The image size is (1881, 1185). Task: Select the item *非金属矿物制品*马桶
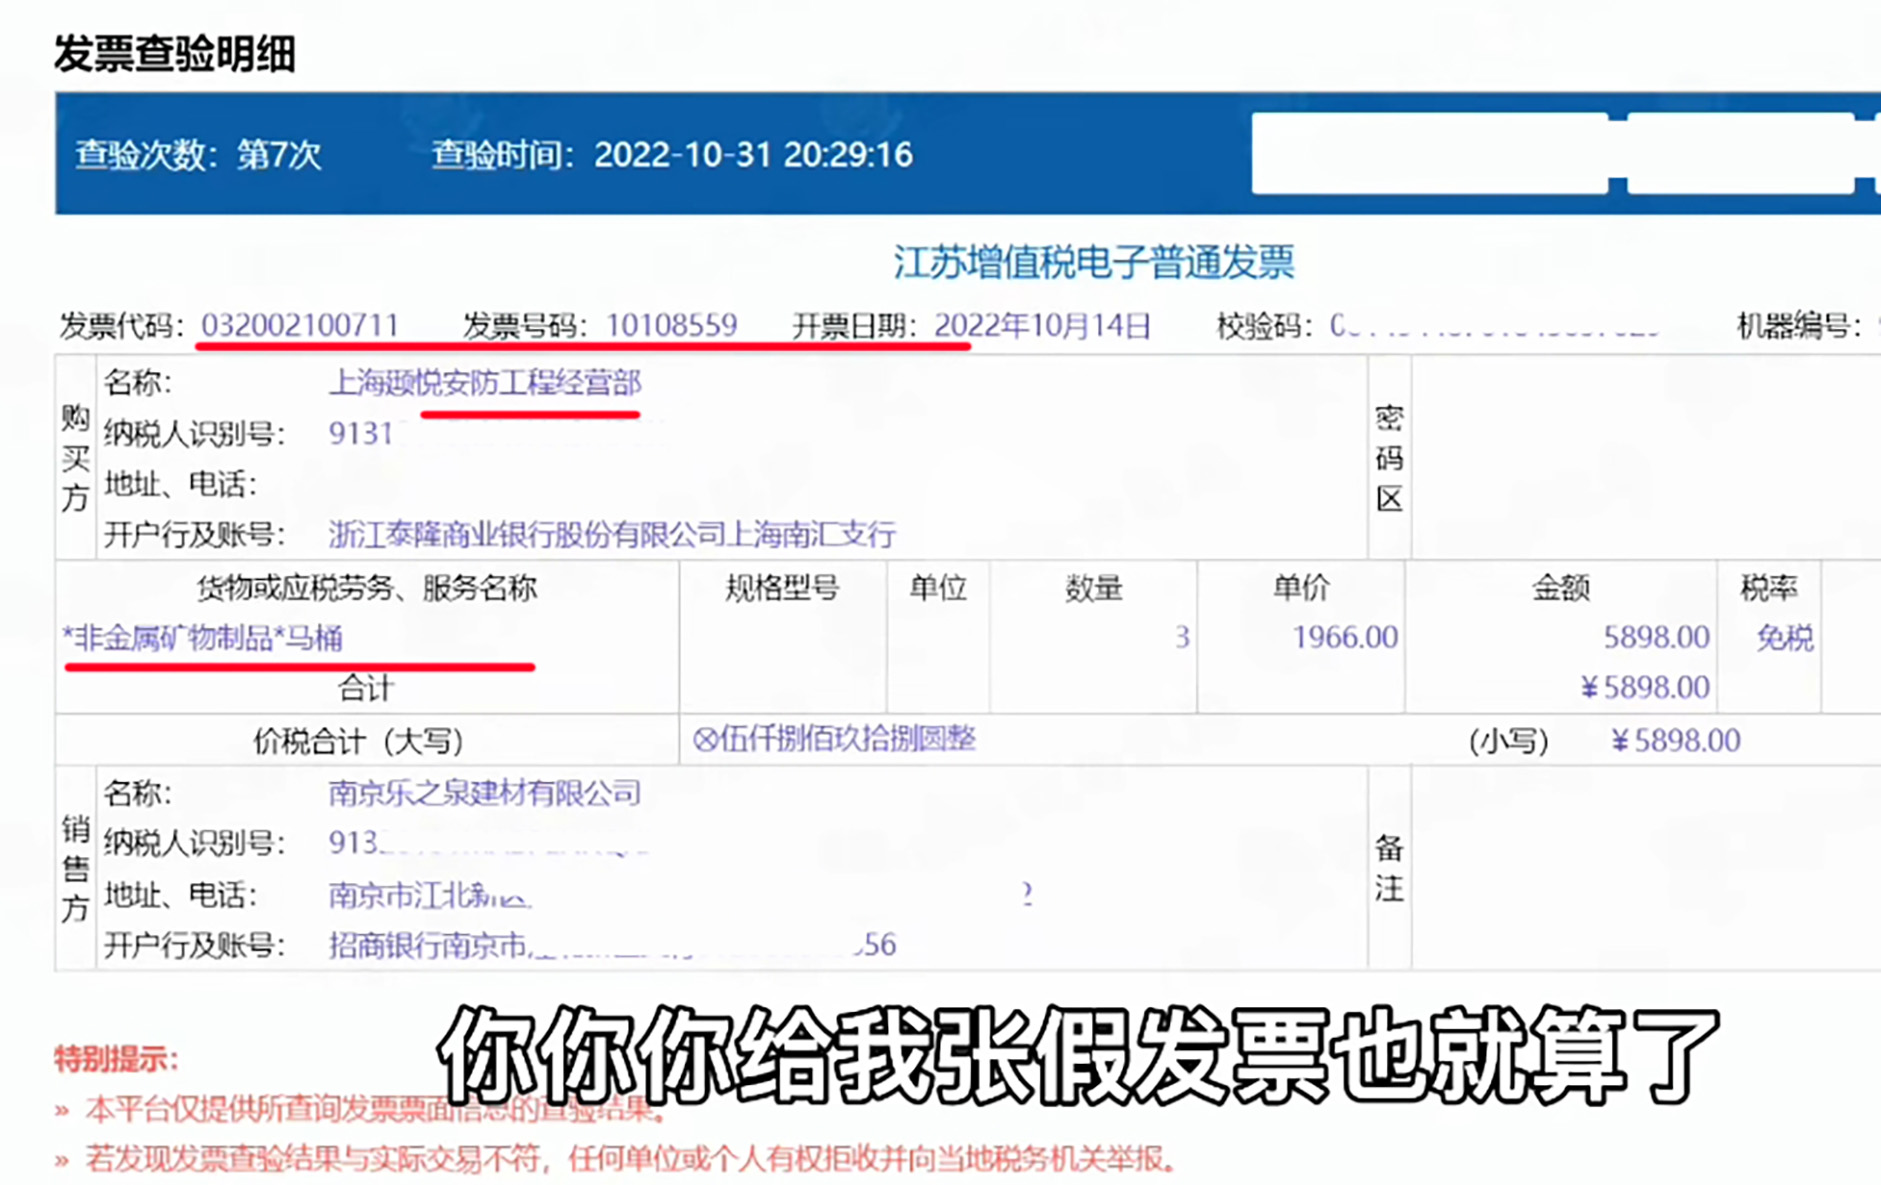point(203,638)
